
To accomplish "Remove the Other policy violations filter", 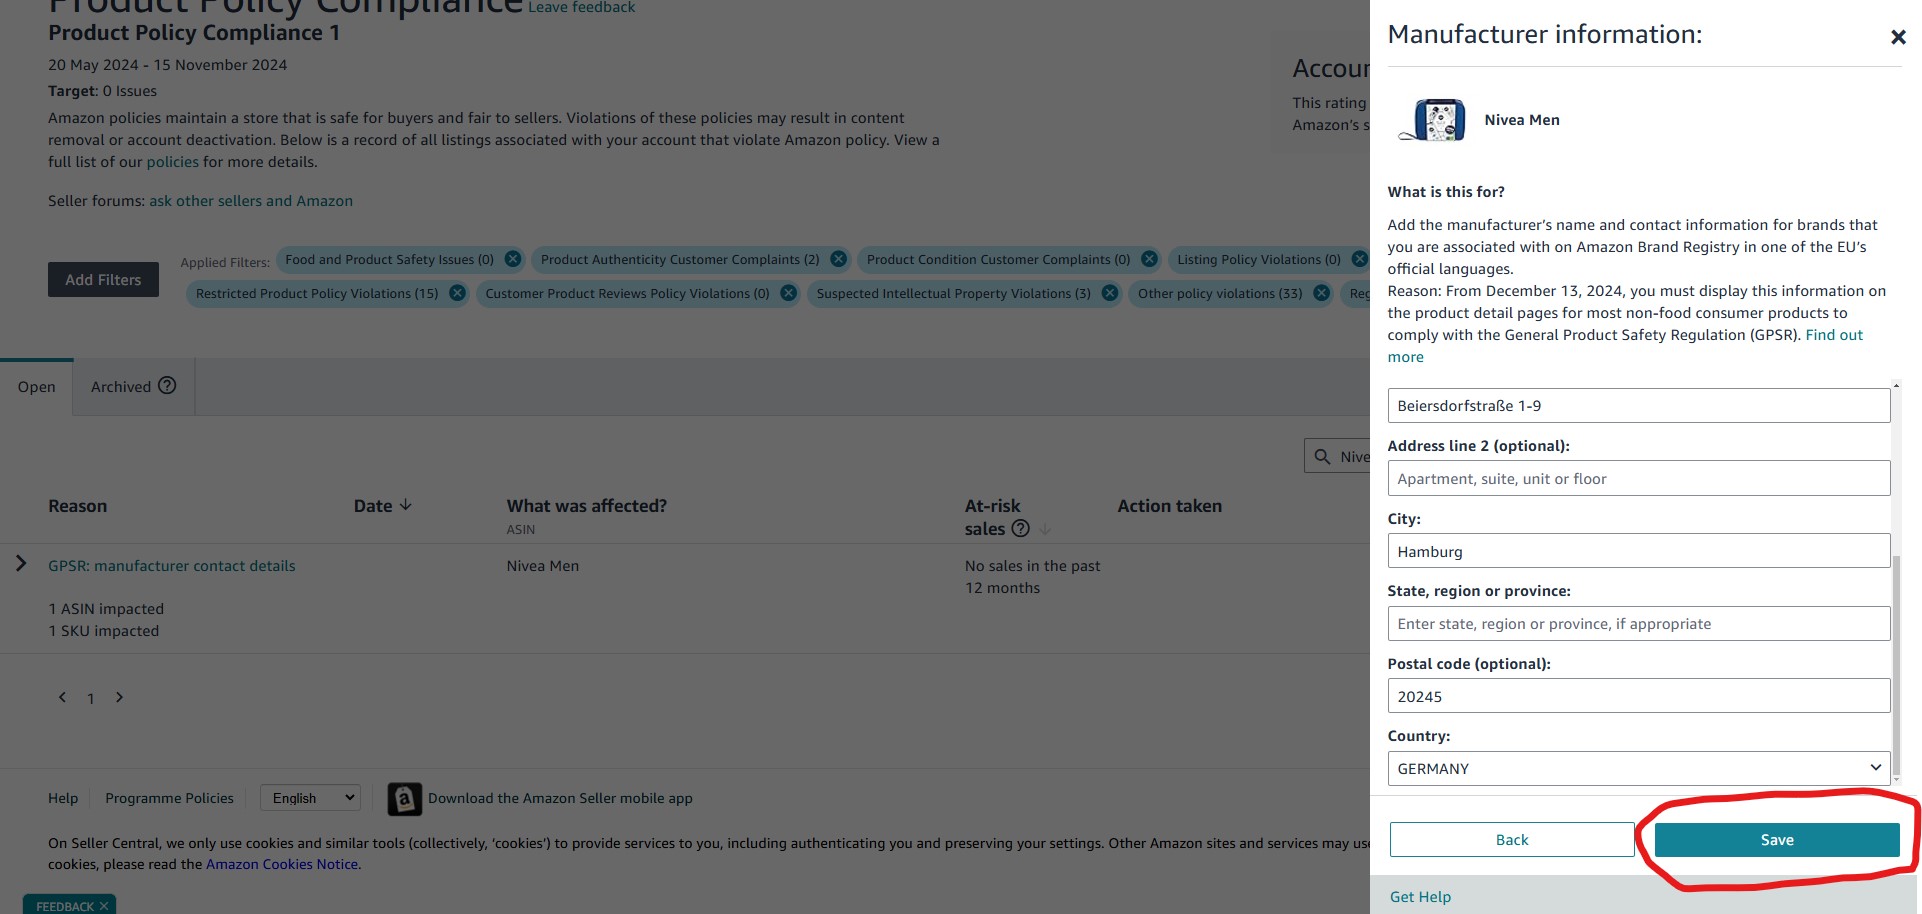I will (1322, 293).
